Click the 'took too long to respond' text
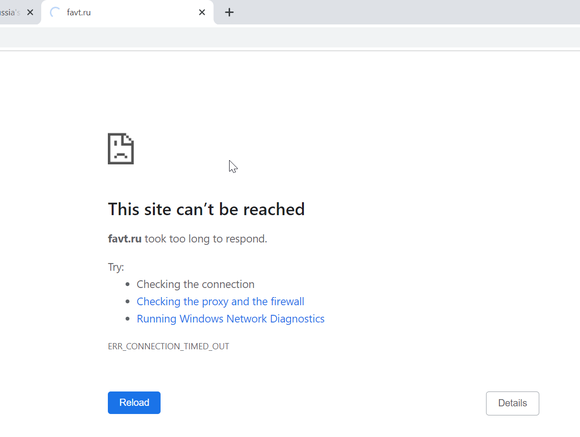 click(206, 239)
